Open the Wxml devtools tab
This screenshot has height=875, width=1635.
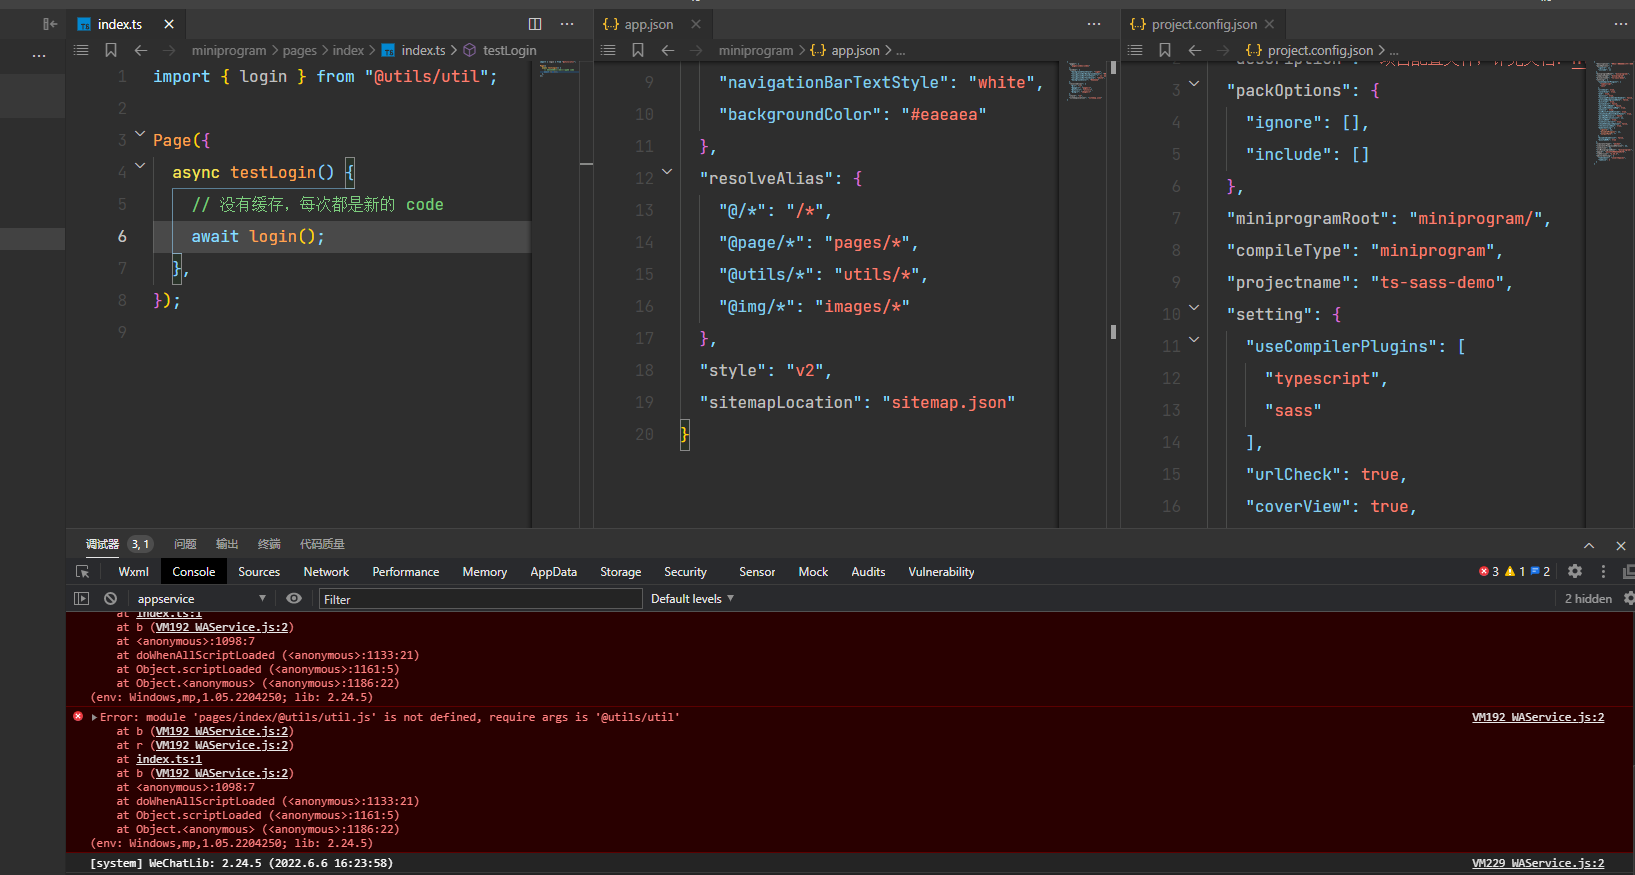[133, 572]
